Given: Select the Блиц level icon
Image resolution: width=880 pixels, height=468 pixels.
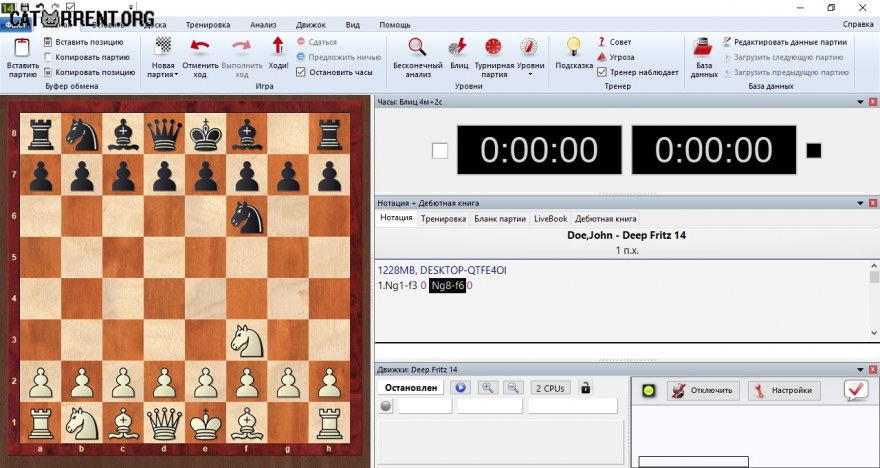Looking at the screenshot, I should point(458,47).
